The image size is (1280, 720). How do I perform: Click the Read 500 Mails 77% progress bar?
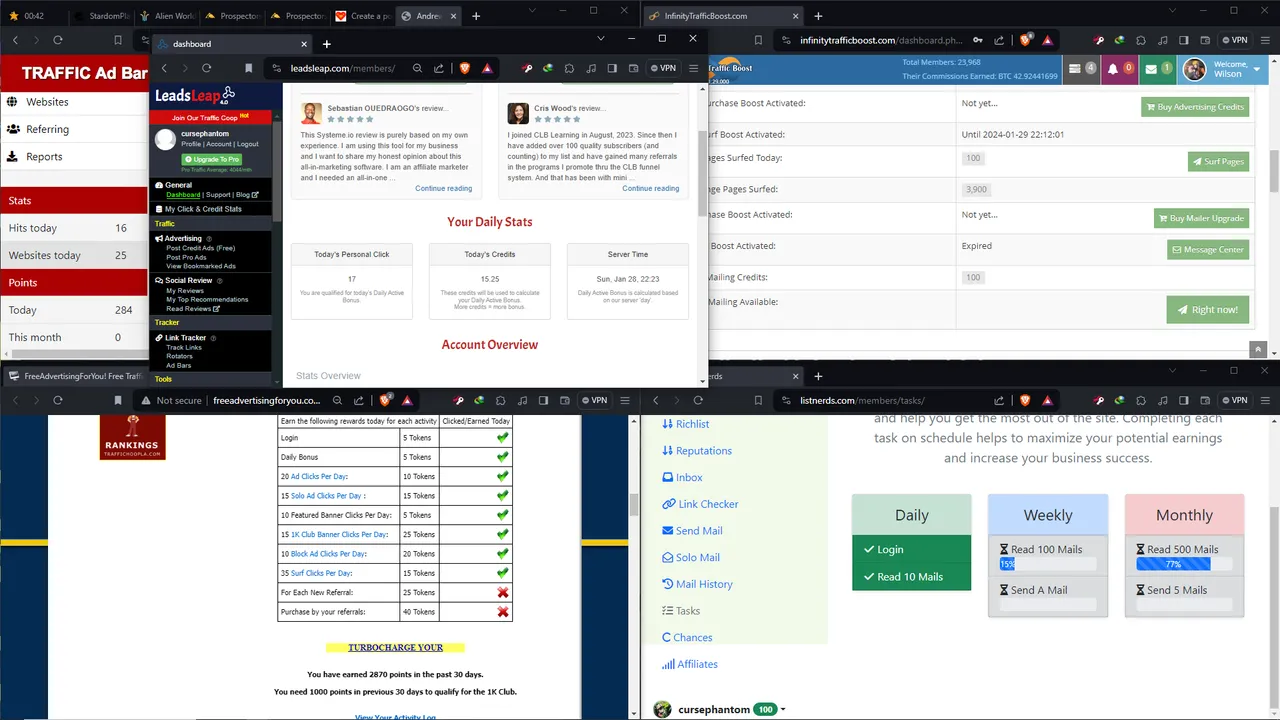pyautogui.click(x=1184, y=564)
